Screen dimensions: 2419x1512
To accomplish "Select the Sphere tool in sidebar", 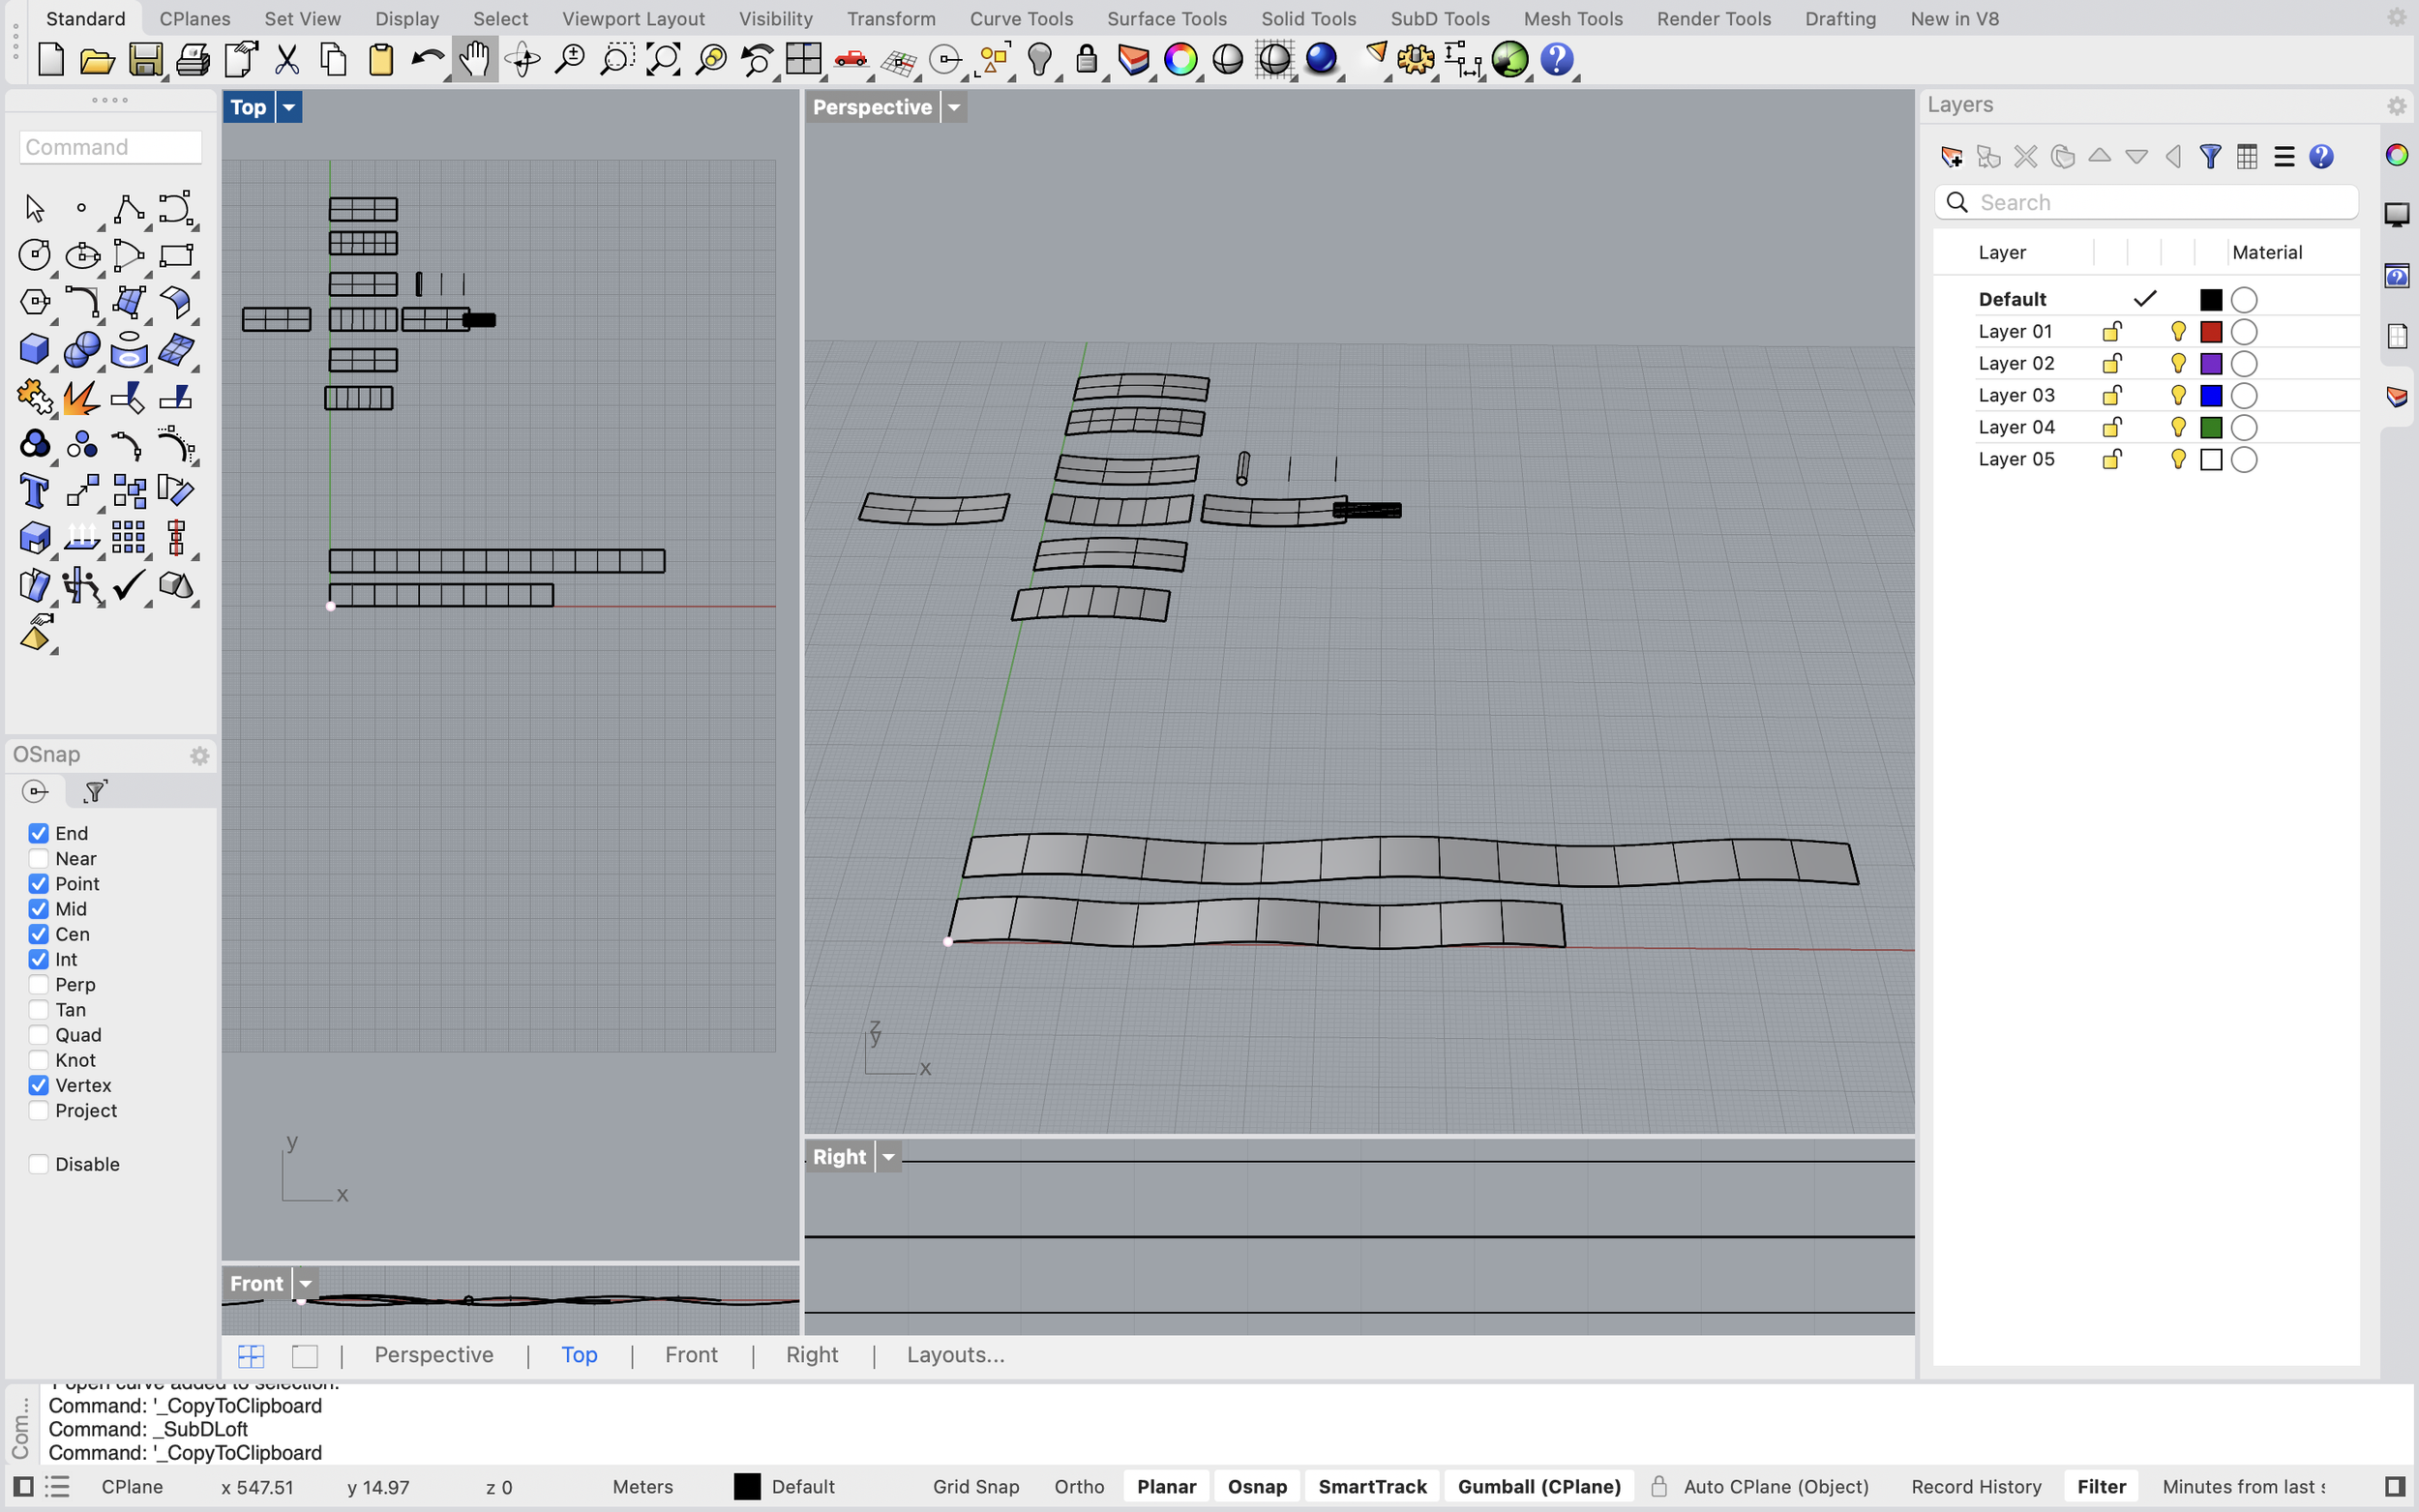I will coord(82,349).
